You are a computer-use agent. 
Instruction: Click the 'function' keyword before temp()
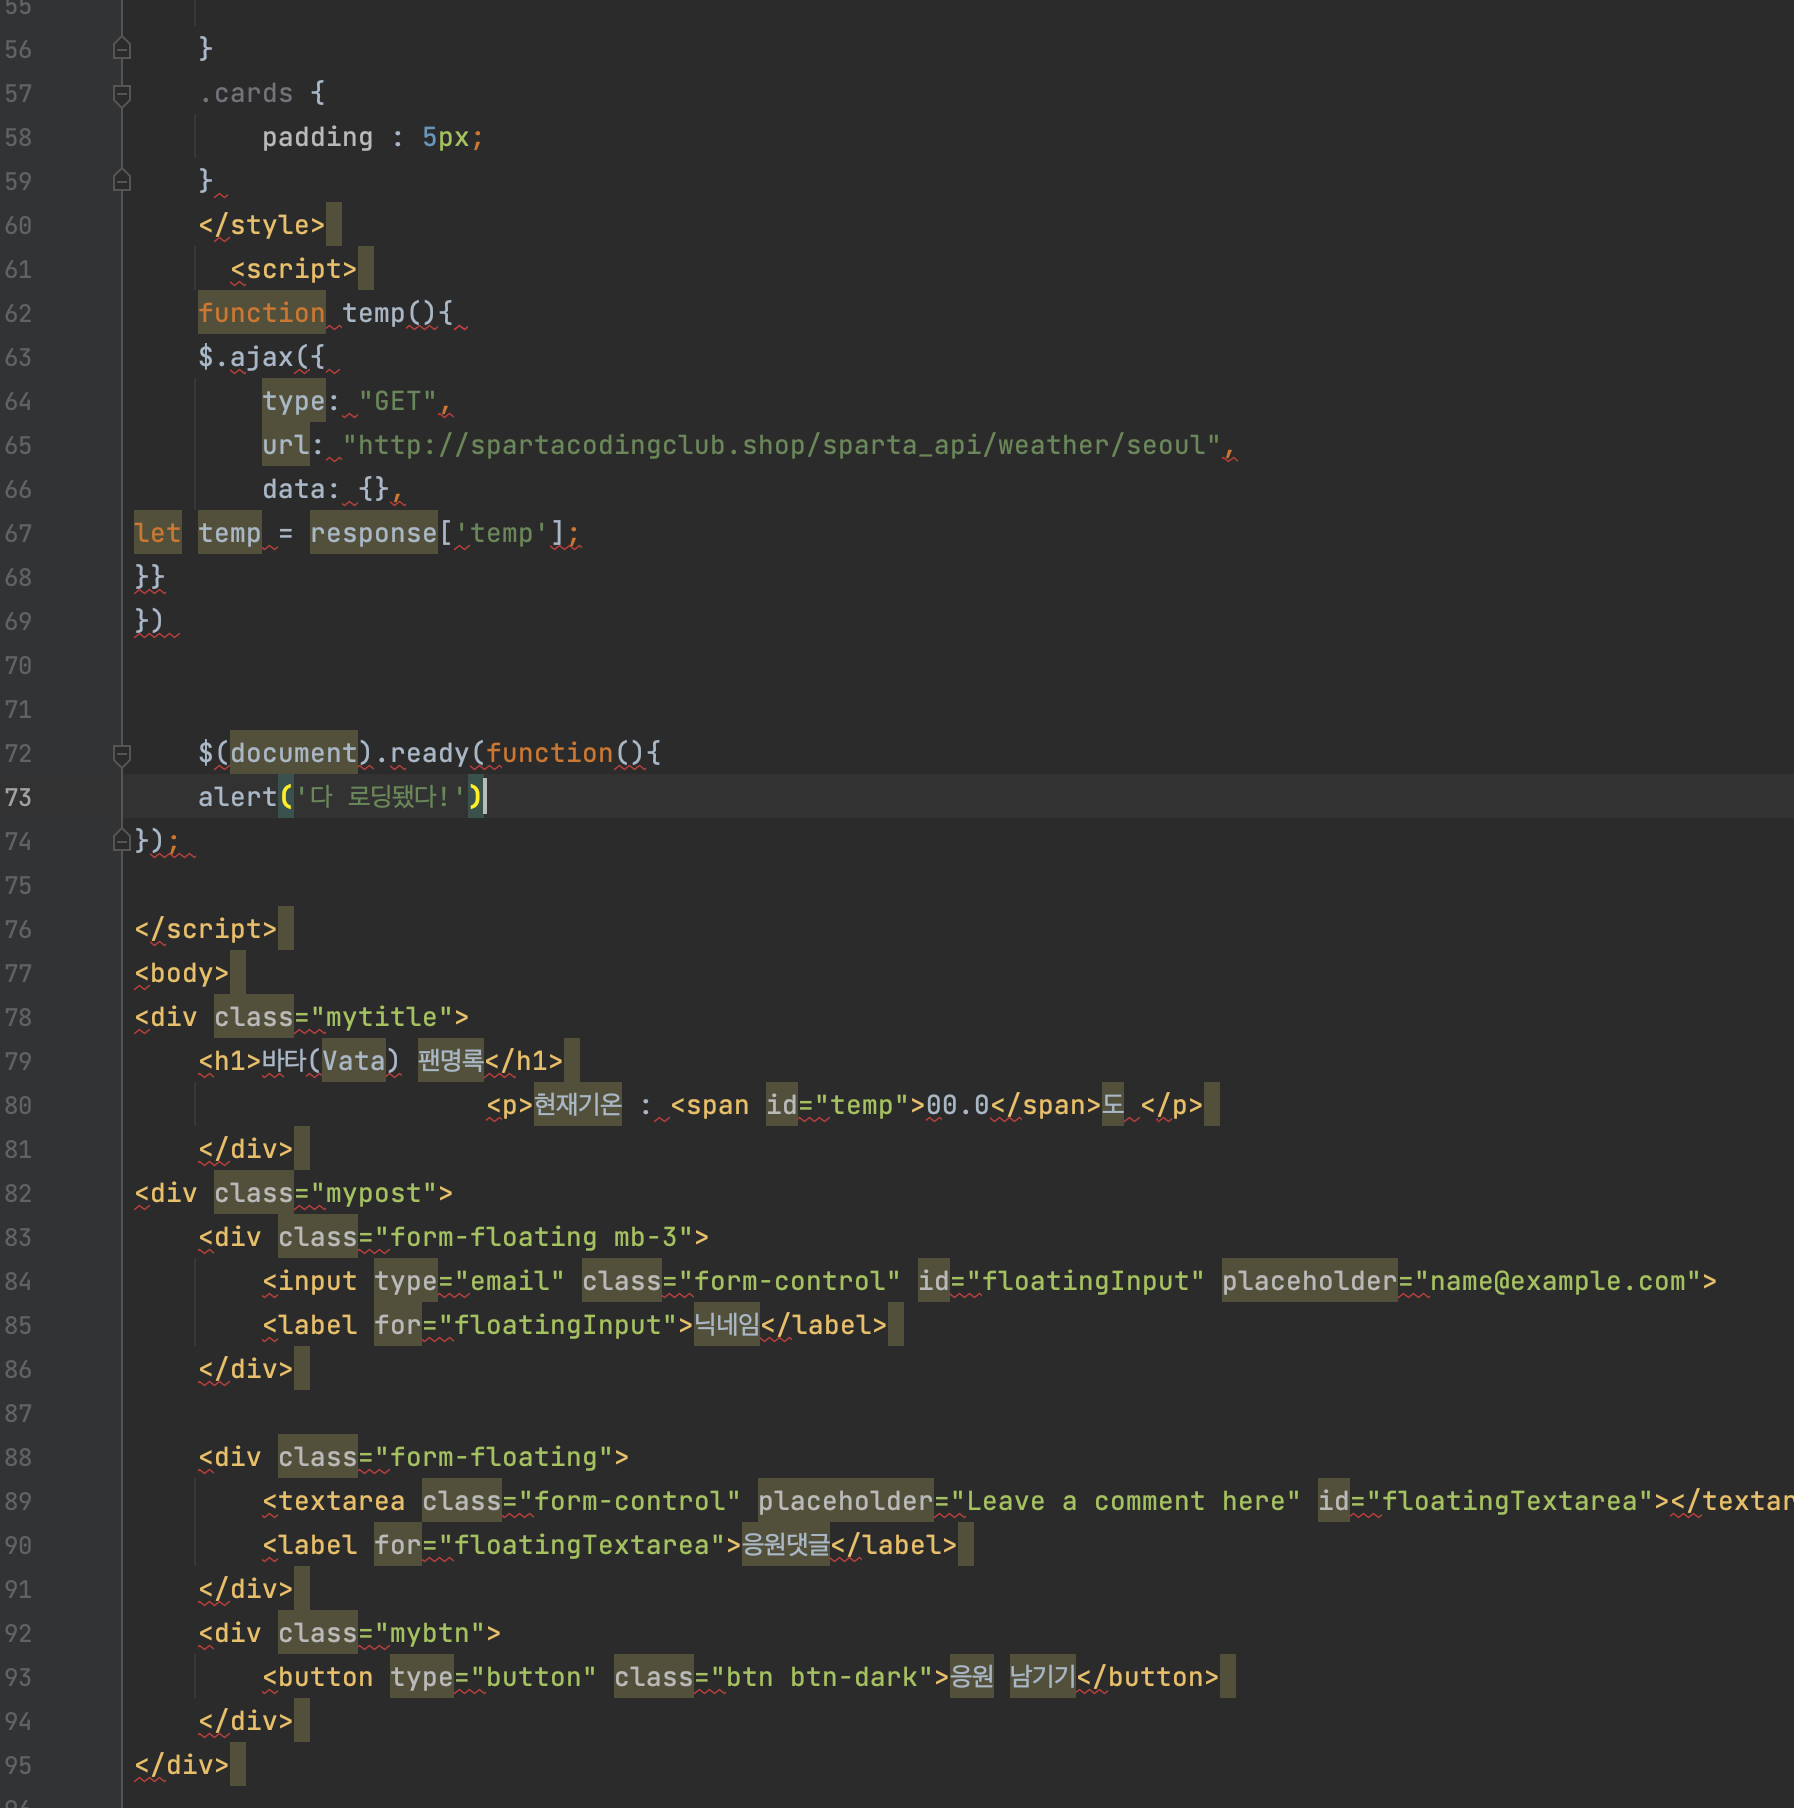click(x=262, y=313)
